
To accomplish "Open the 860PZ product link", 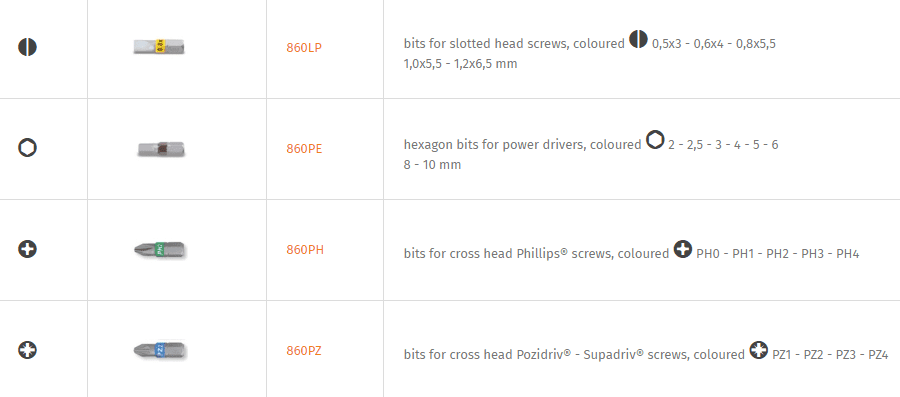I will click(304, 351).
